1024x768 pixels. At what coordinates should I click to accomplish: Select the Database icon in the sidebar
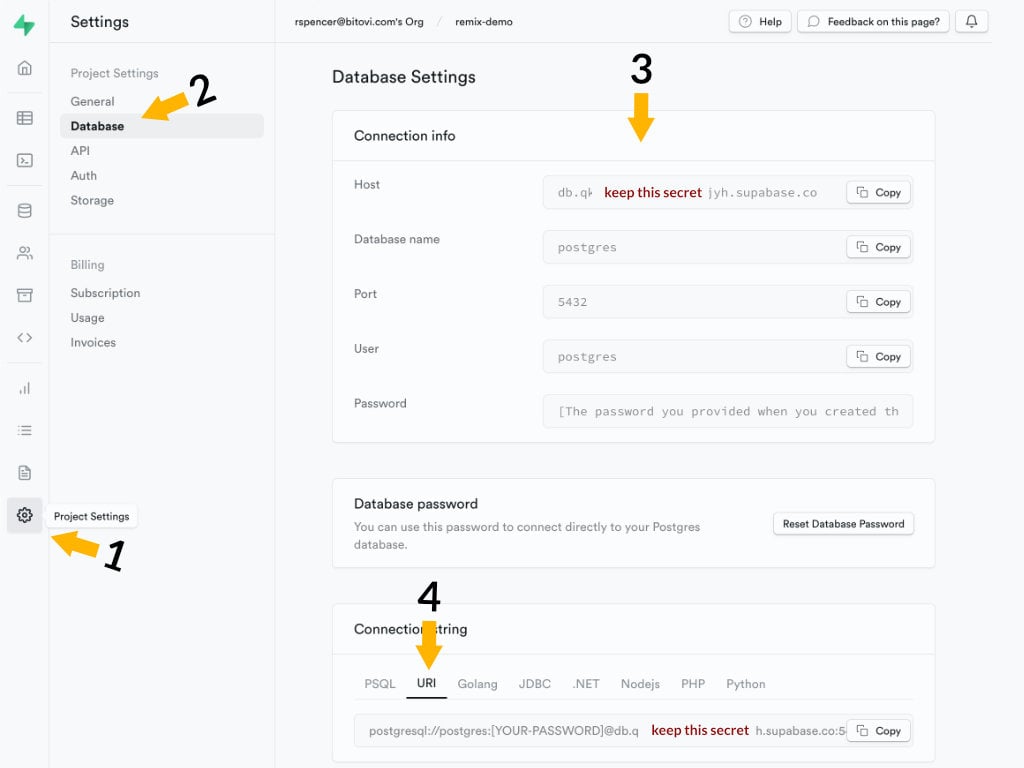(23, 210)
